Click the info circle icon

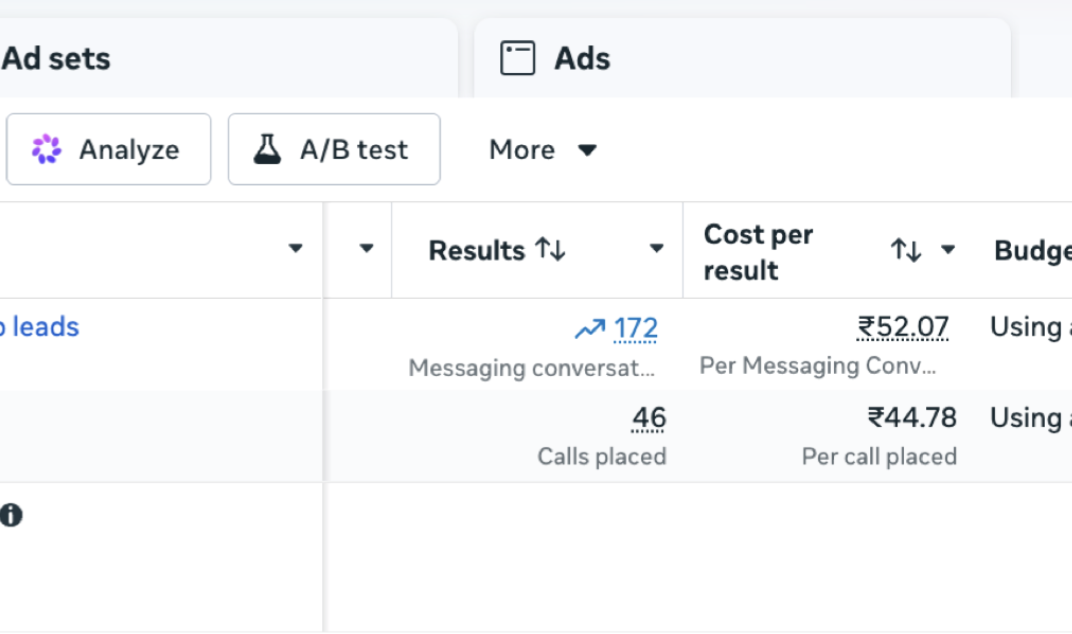11,515
